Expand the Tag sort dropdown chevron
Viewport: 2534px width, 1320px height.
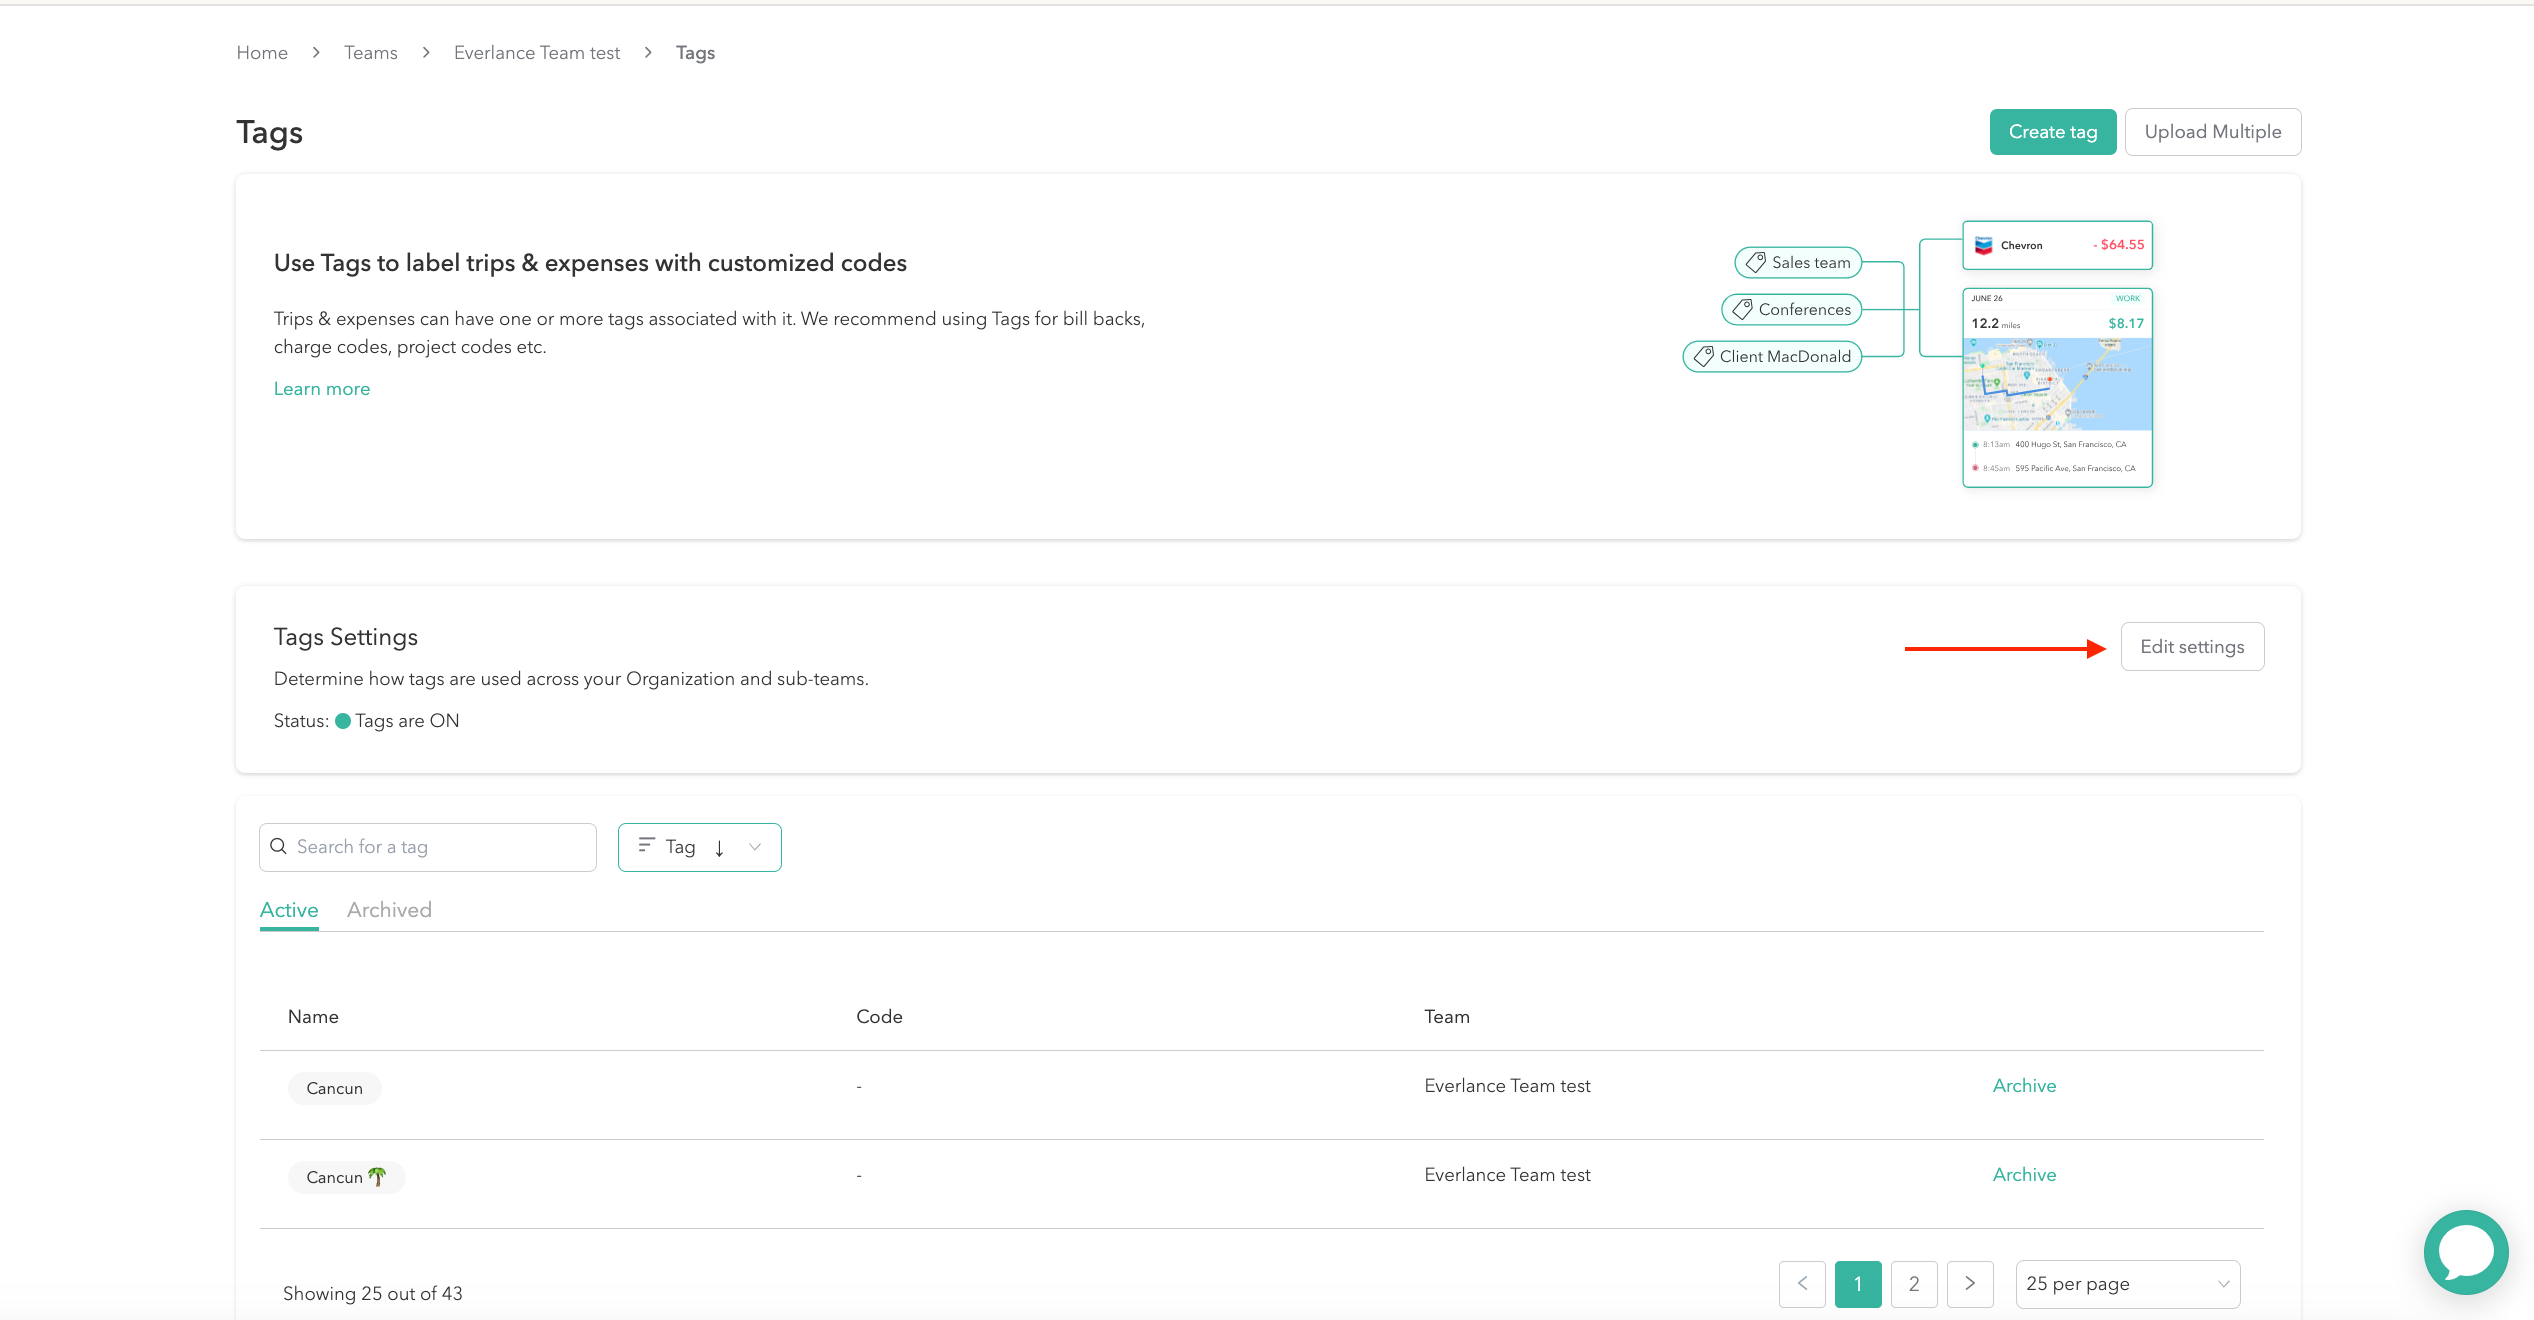pyautogui.click(x=754, y=847)
